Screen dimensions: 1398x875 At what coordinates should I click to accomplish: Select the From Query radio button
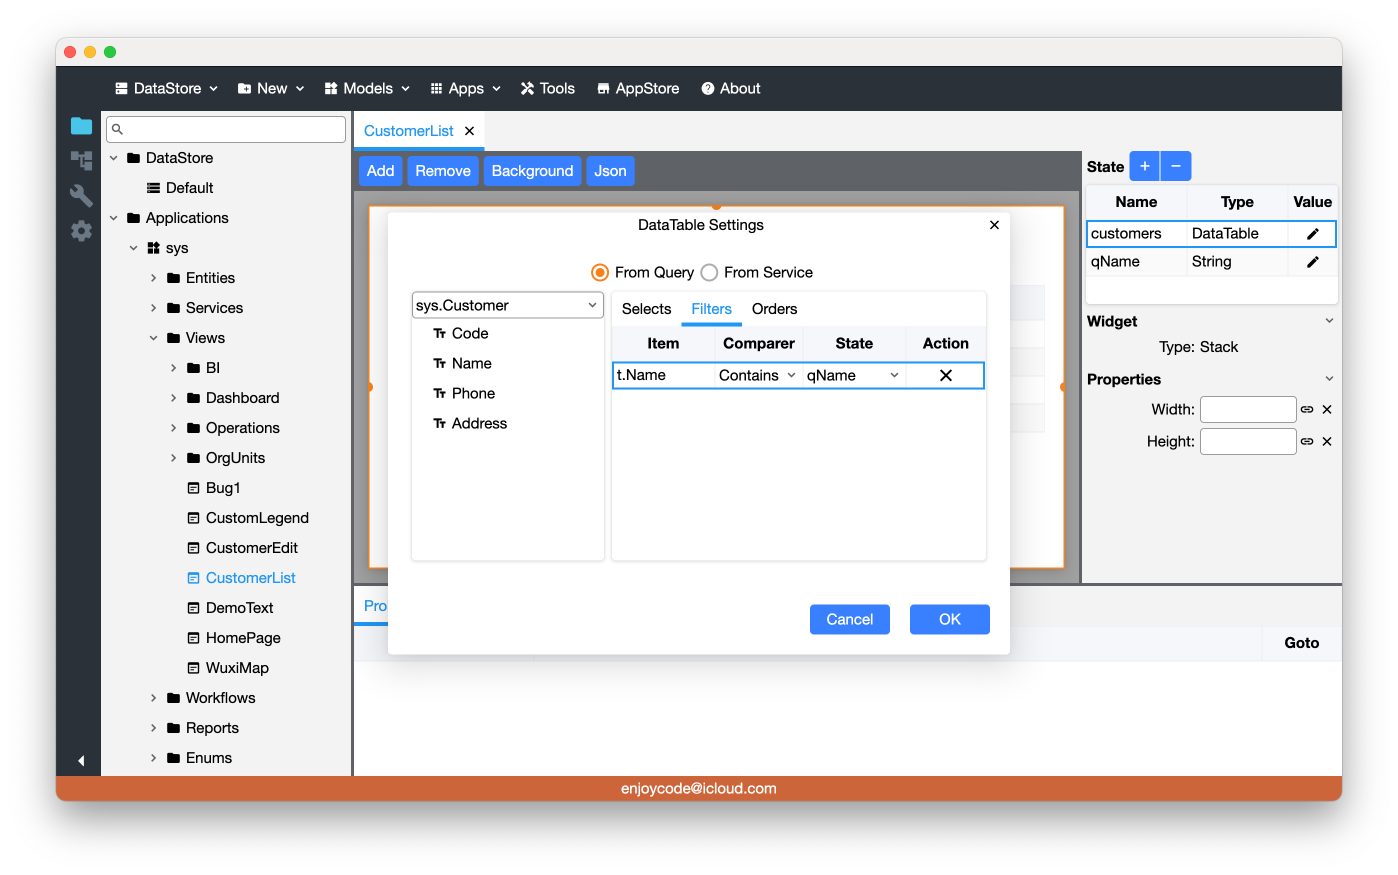(x=600, y=273)
